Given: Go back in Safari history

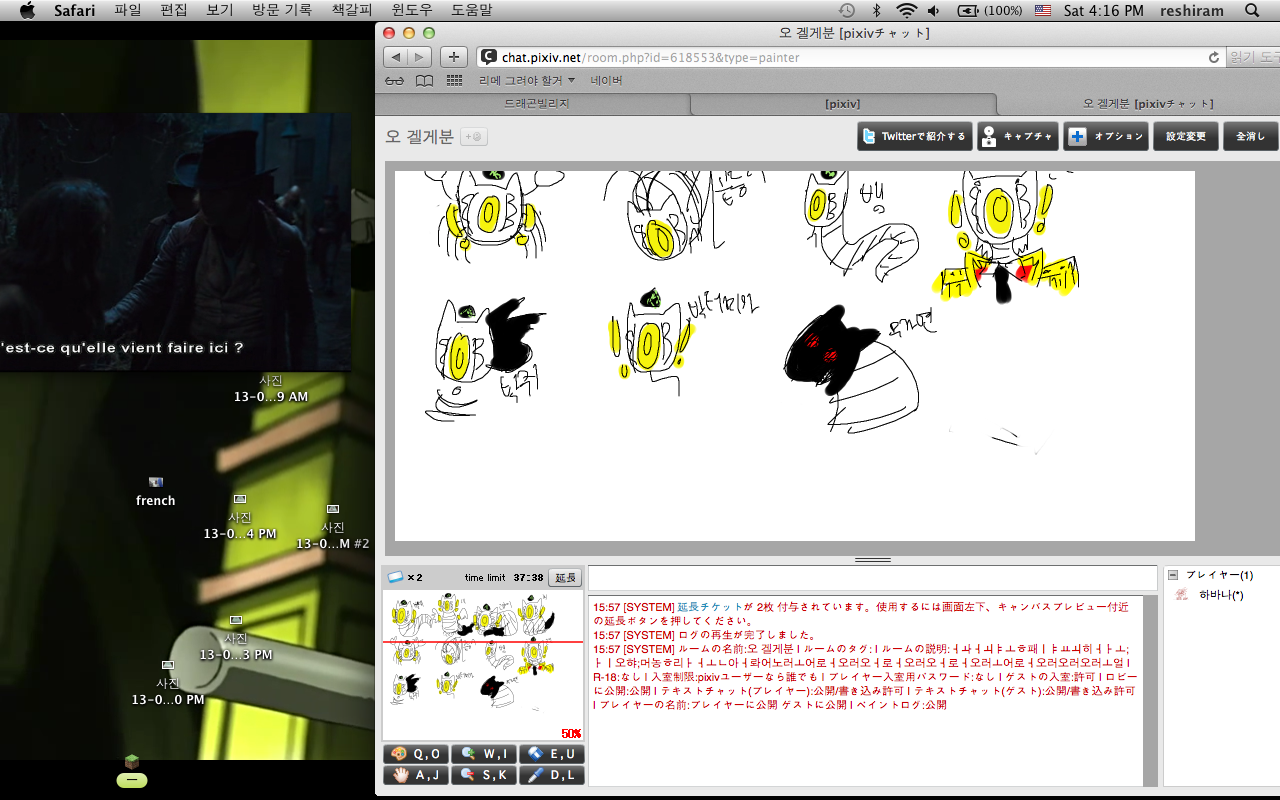Looking at the screenshot, I should (x=396, y=57).
